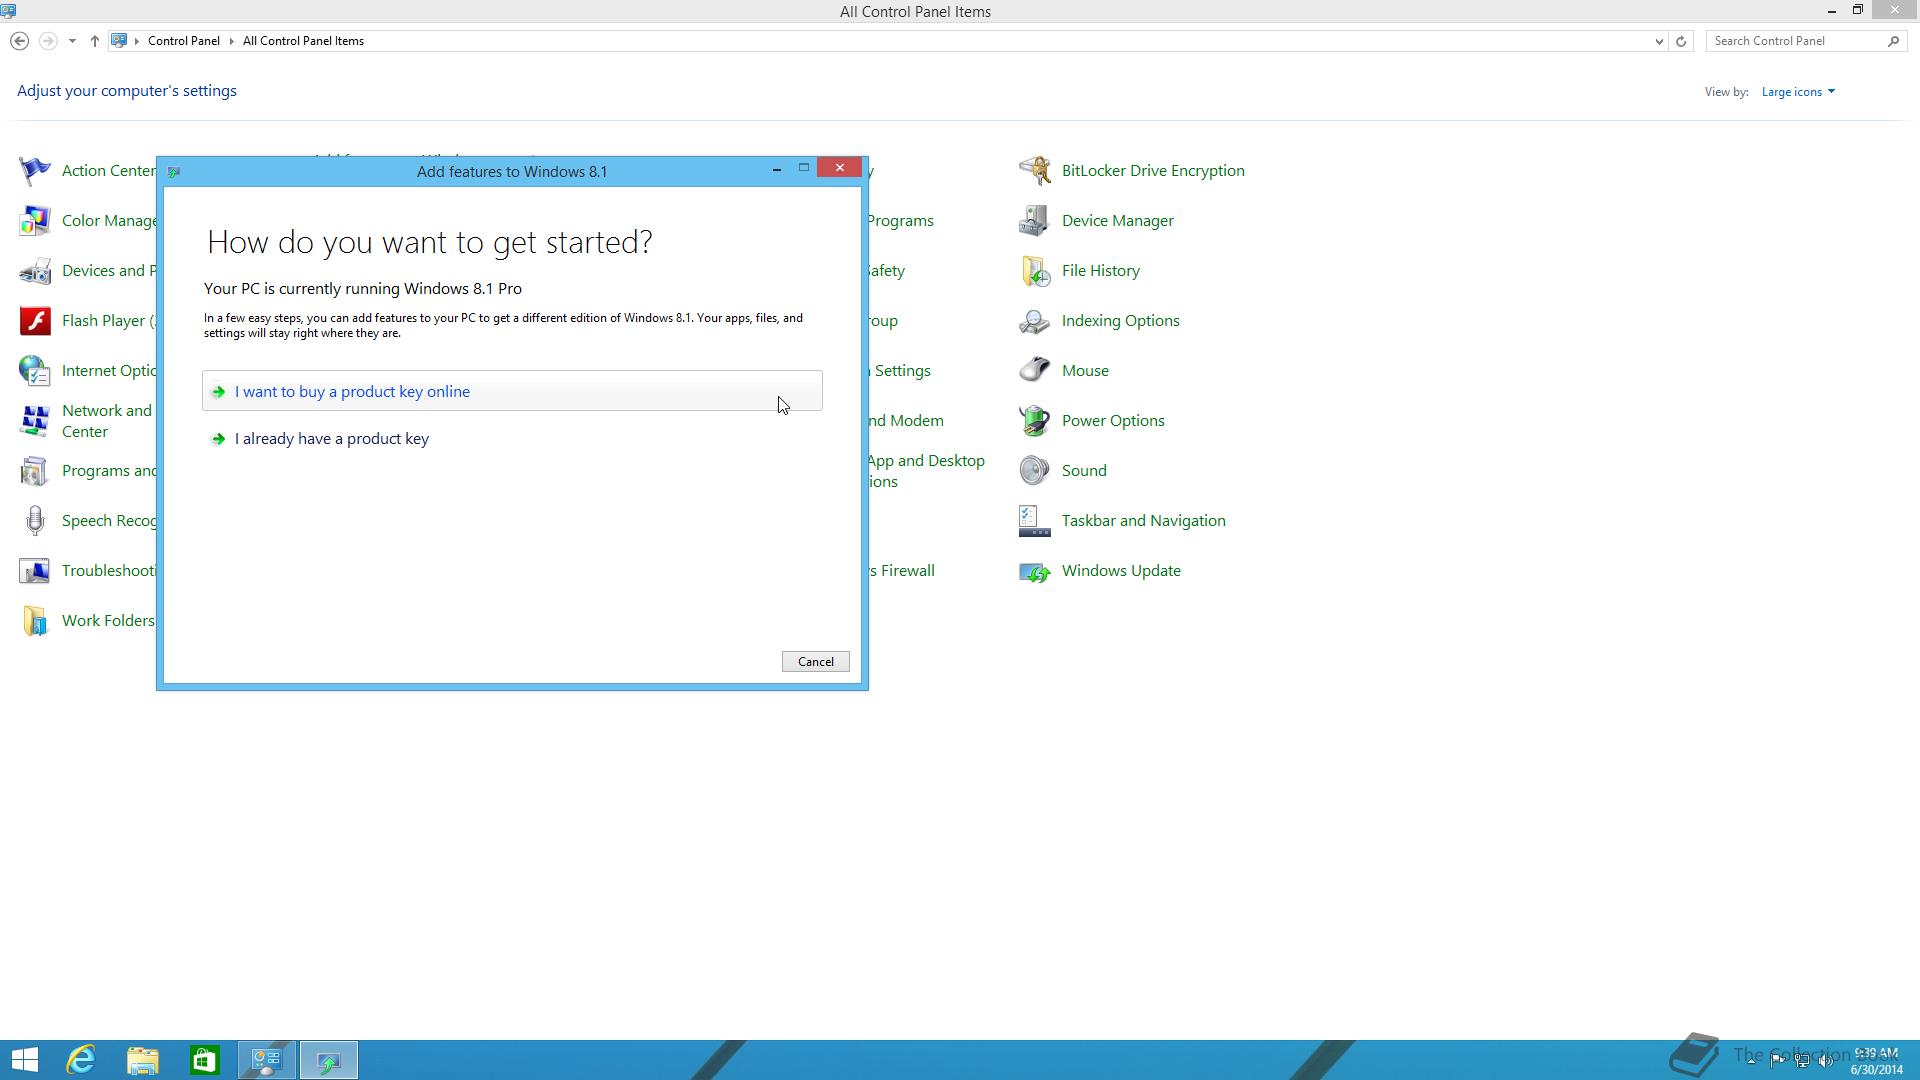The height and width of the screenshot is (1080, 1920).
Task: Click the Windows Start button
Action: point(24,1060)
